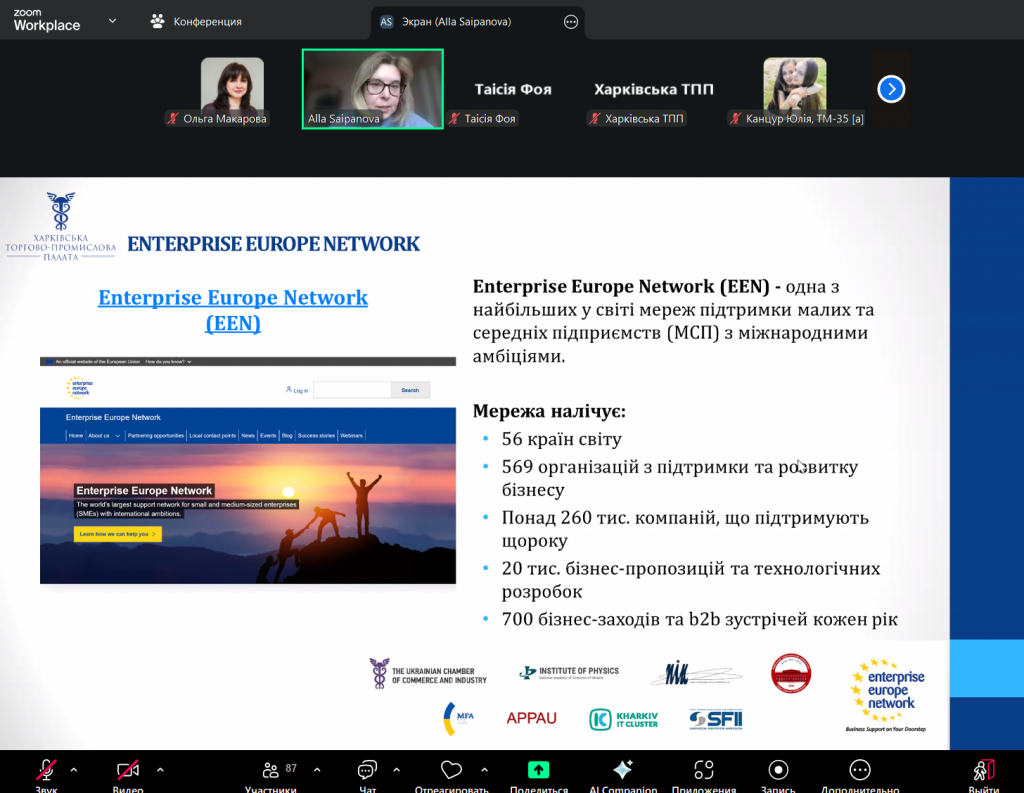Click Log in on EEN website screenshot
Viewport: 1024px width, 793px height.
(x=297, y=390)
